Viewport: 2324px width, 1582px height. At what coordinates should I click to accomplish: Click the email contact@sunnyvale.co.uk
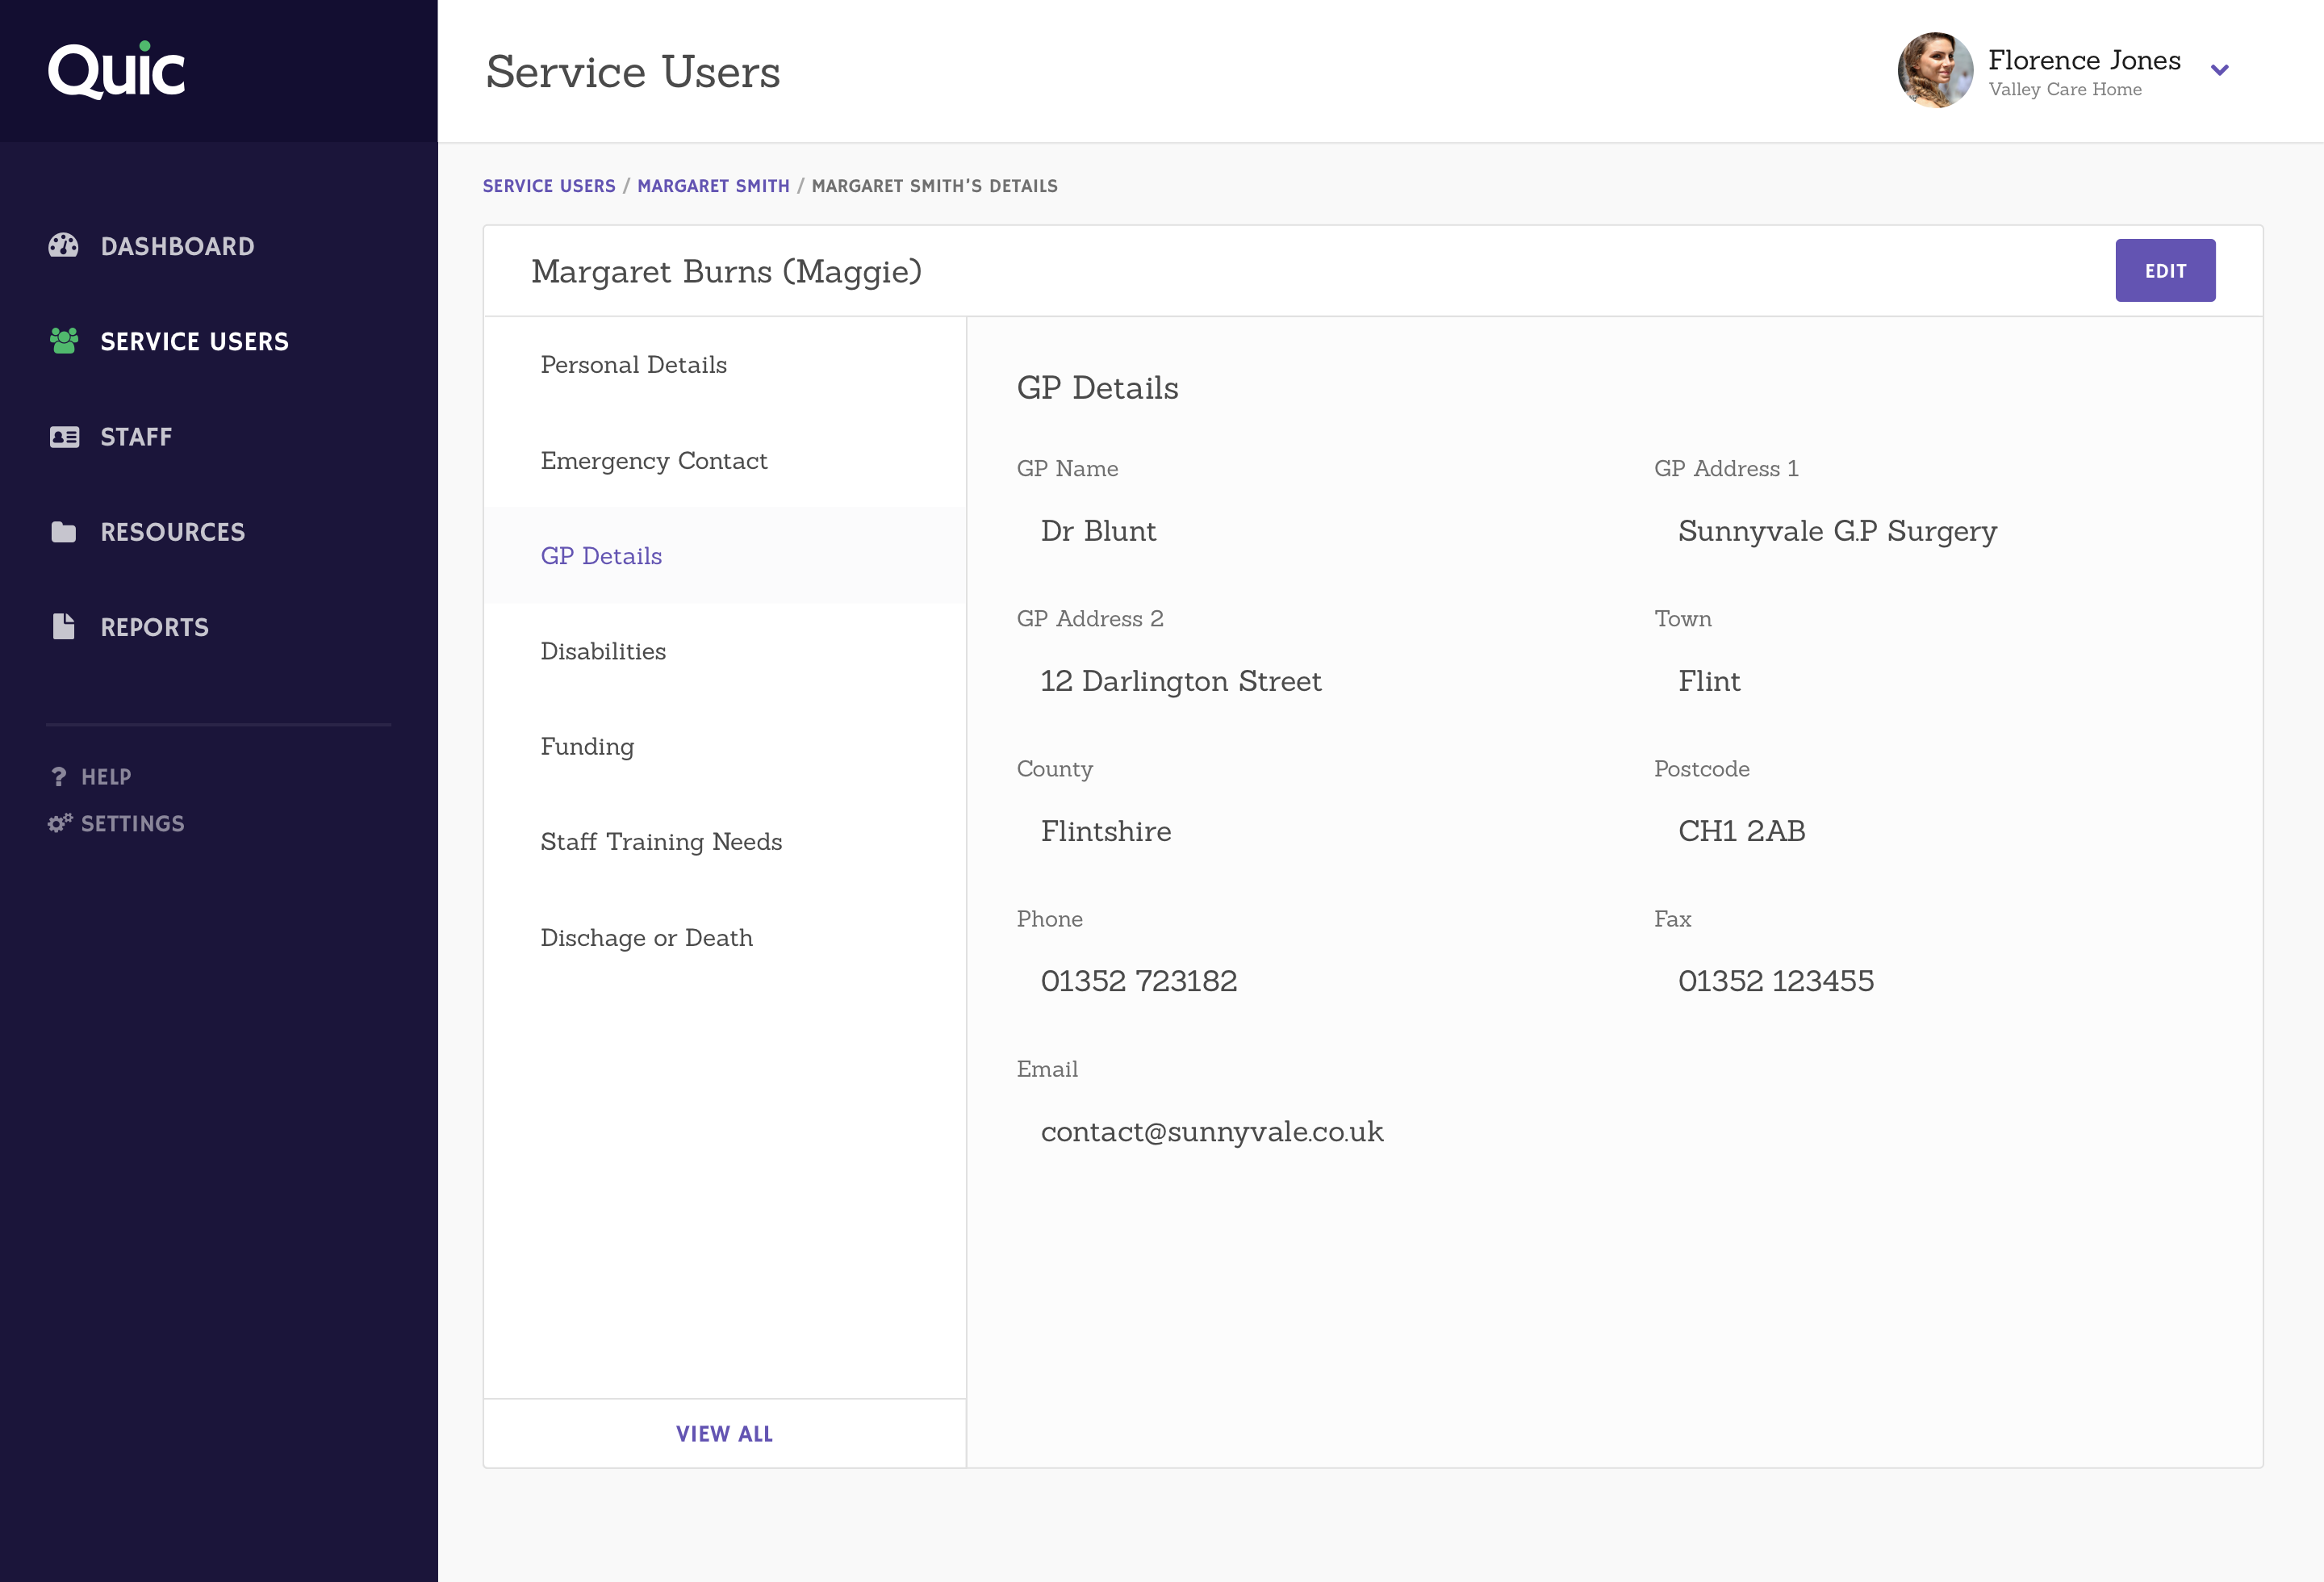pyautogui.click(x=1212, y=1131)
